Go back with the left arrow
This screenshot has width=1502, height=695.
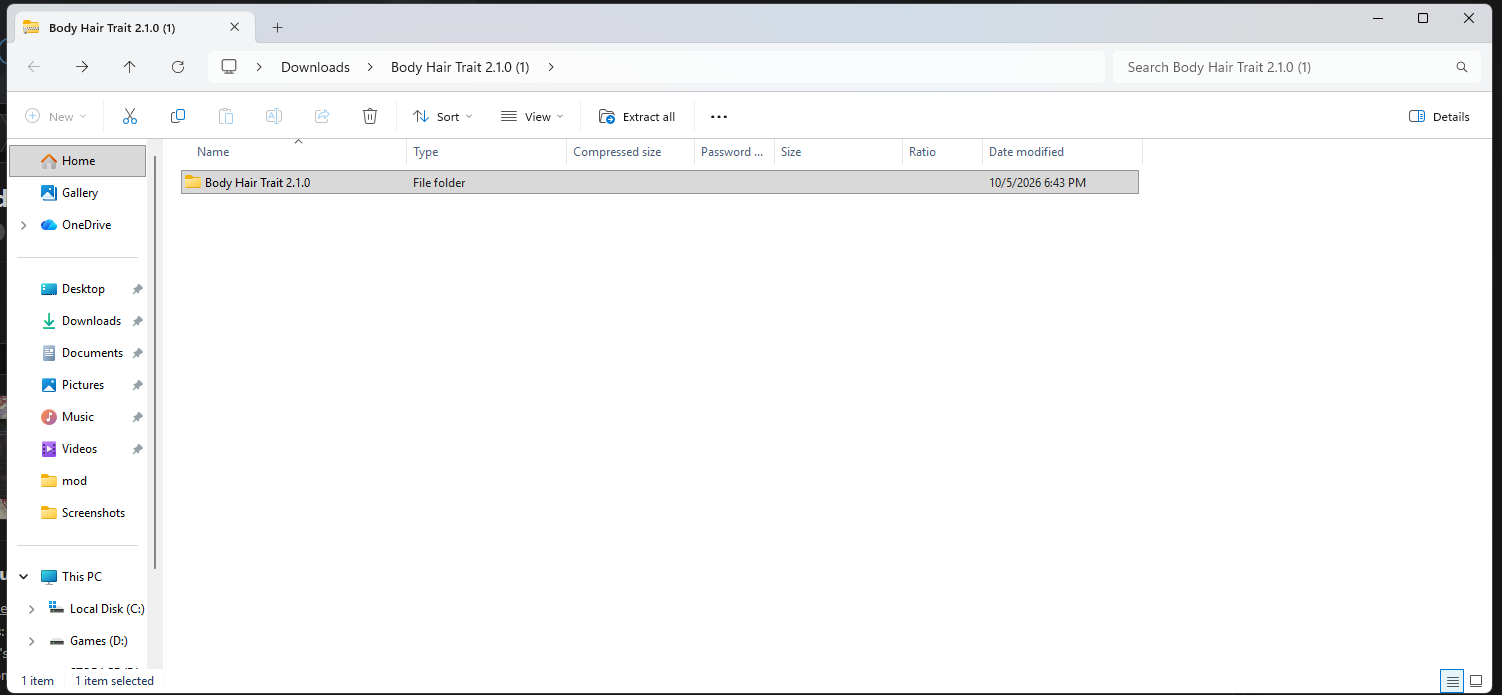tap(34, 67)
